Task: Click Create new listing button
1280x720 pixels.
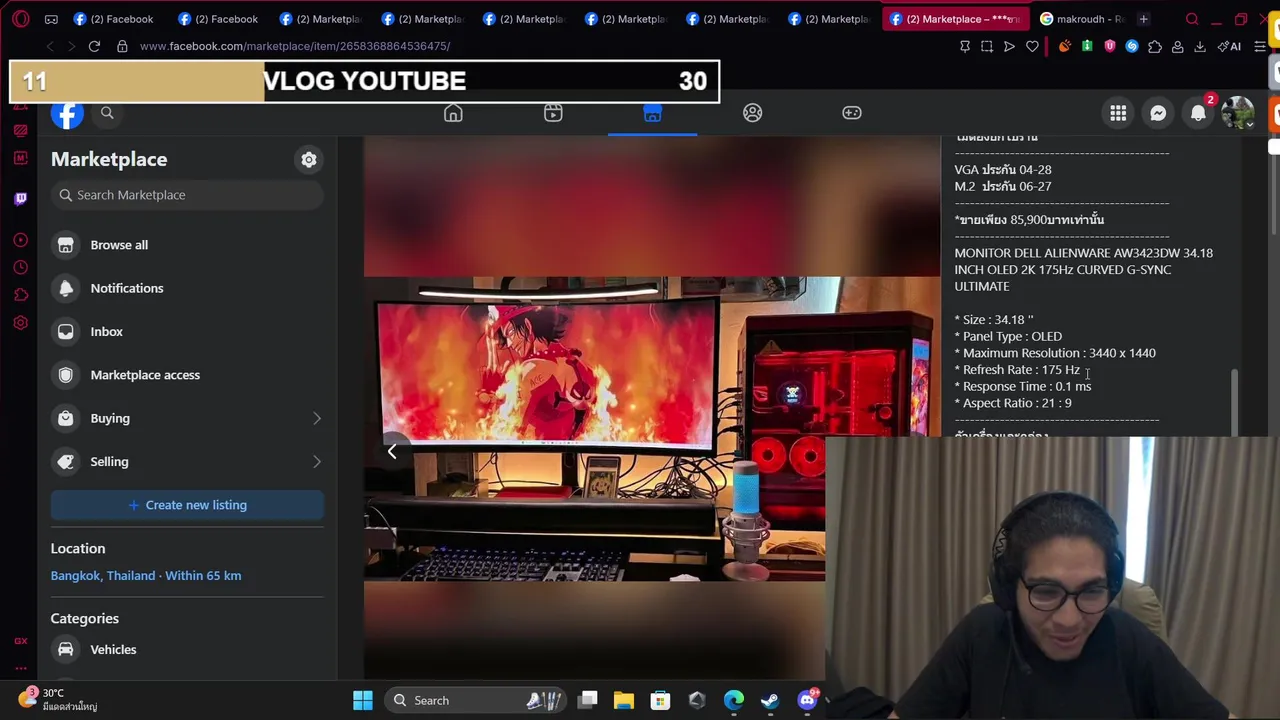Action: pos(187,505)
